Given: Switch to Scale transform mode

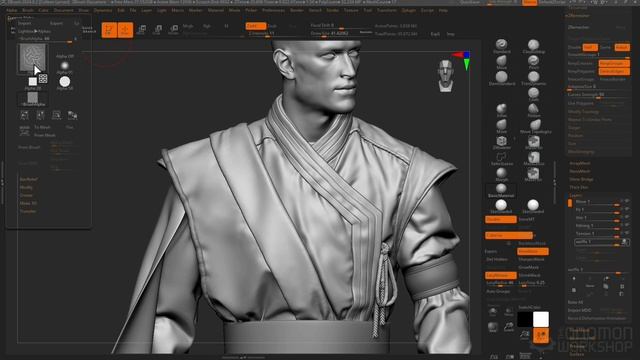Looking at the screenshot, I should (157, 30).
